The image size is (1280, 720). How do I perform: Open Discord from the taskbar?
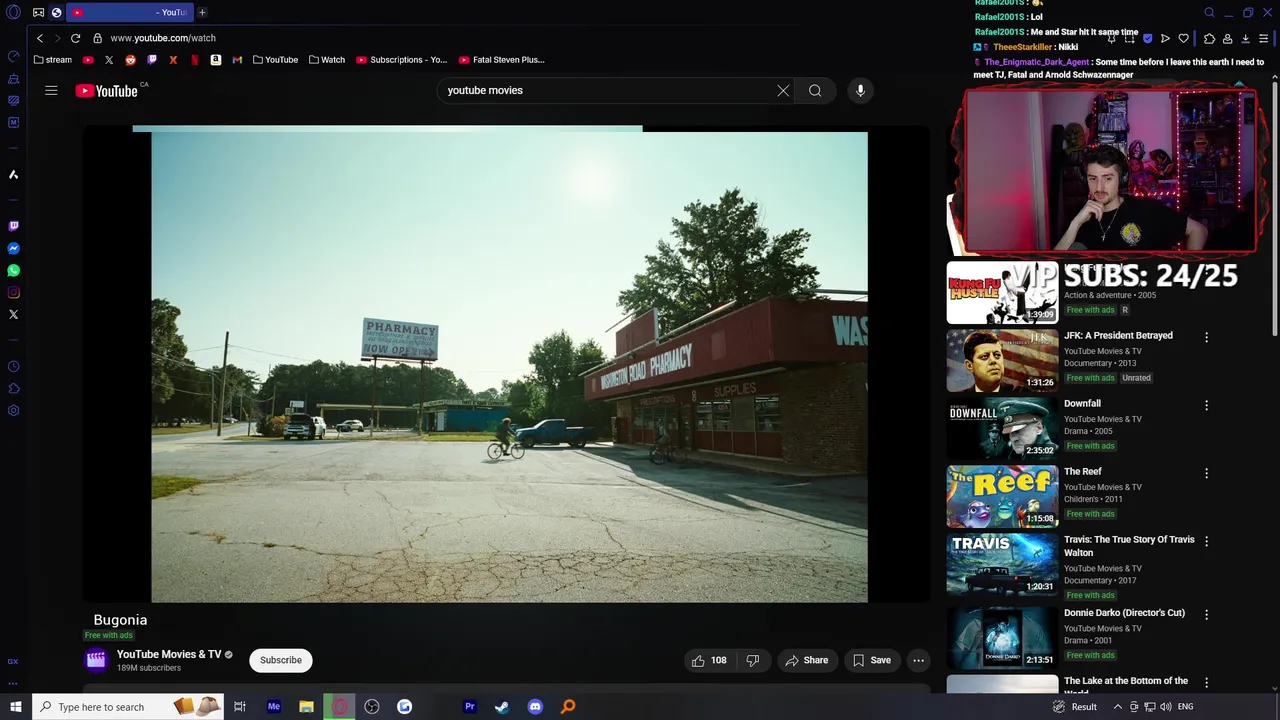click(535, 707)
